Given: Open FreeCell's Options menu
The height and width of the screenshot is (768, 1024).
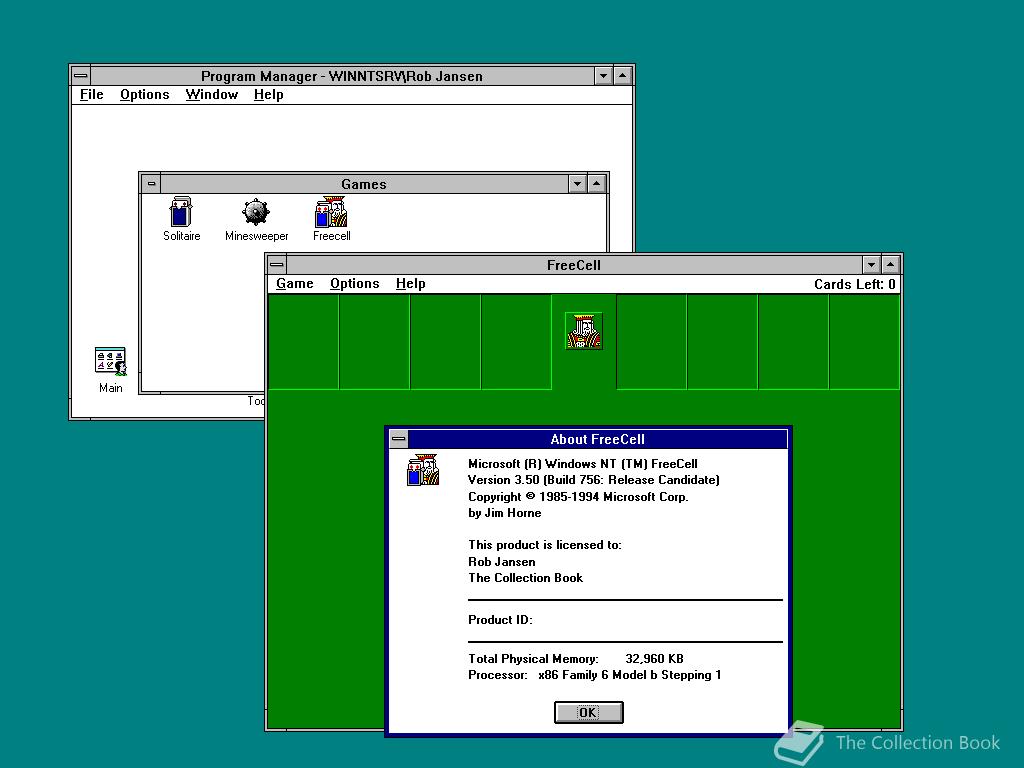Looking at the screenshot, I should (354, 283).
